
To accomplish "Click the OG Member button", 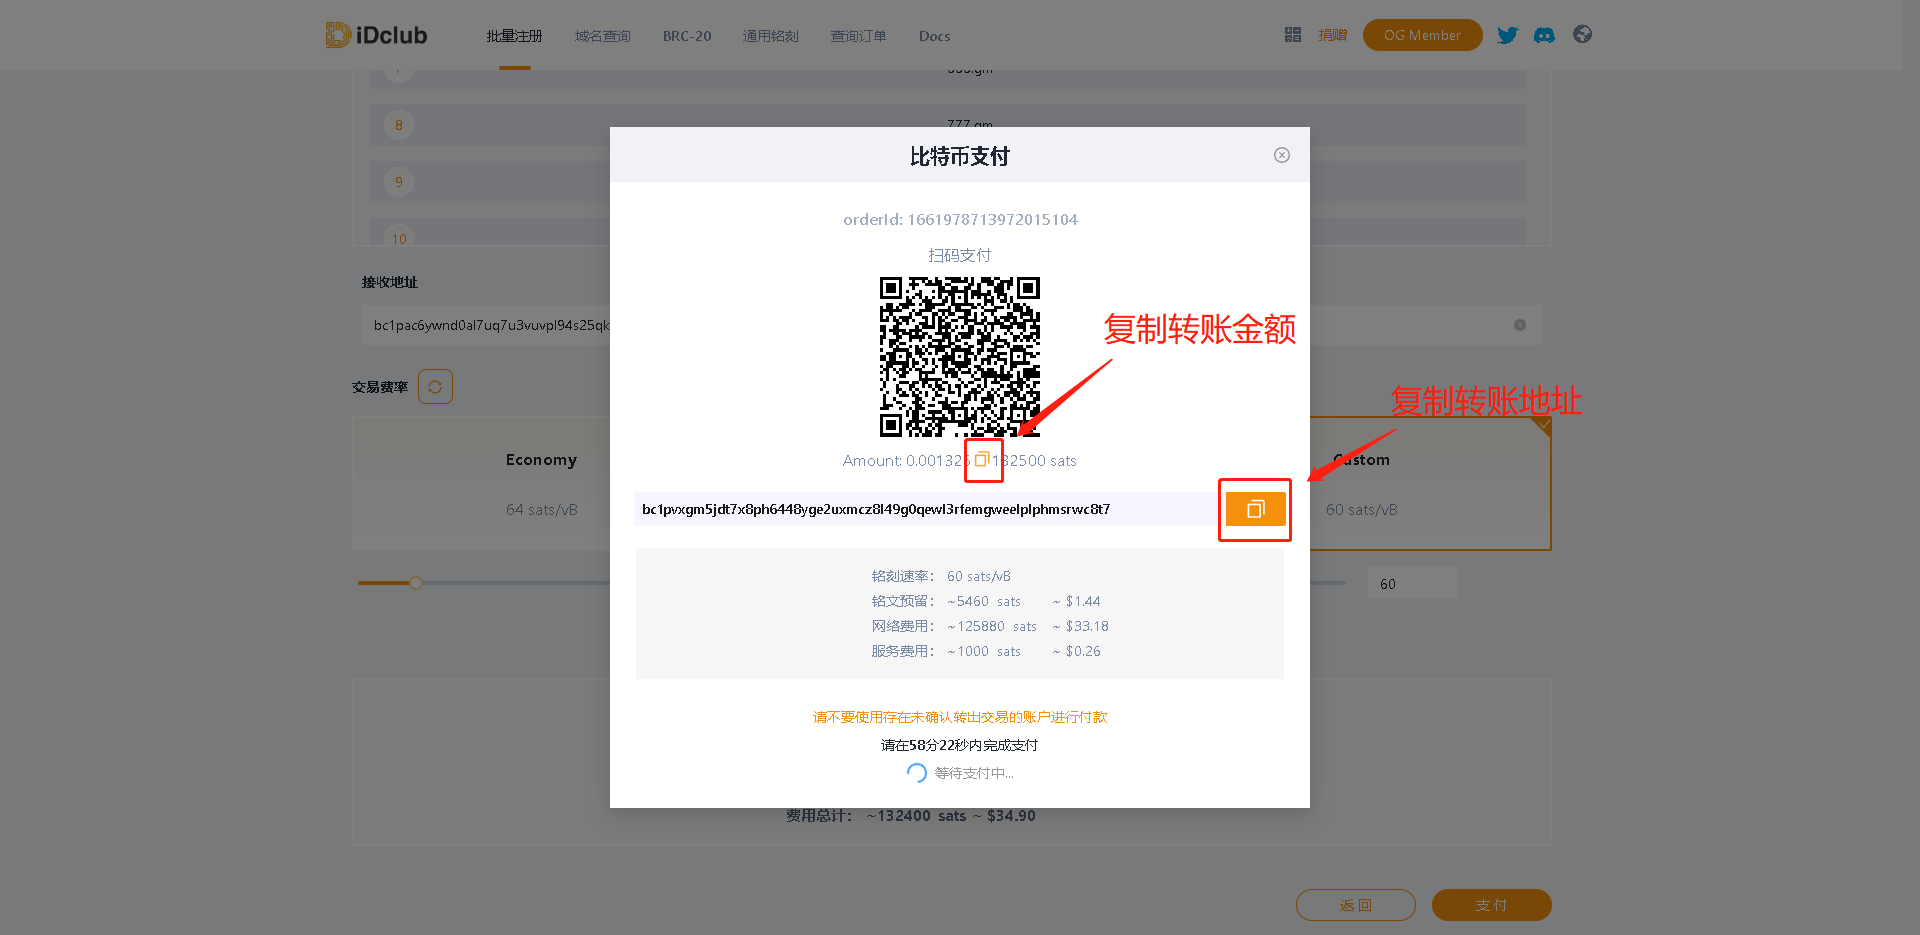I will [1422, 35].
